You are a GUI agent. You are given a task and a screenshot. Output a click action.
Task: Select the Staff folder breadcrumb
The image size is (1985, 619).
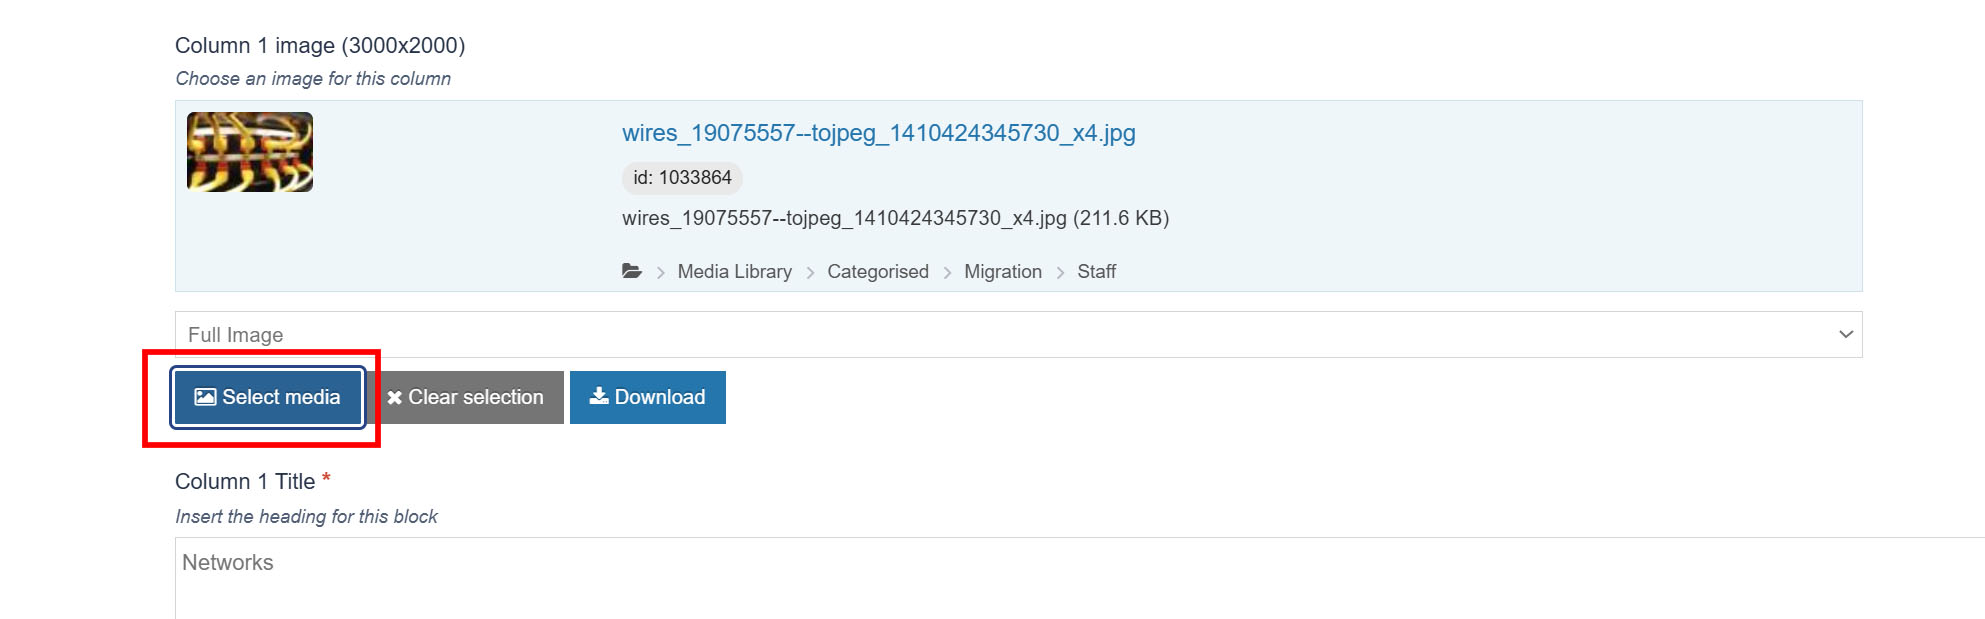pos(1096,272)
